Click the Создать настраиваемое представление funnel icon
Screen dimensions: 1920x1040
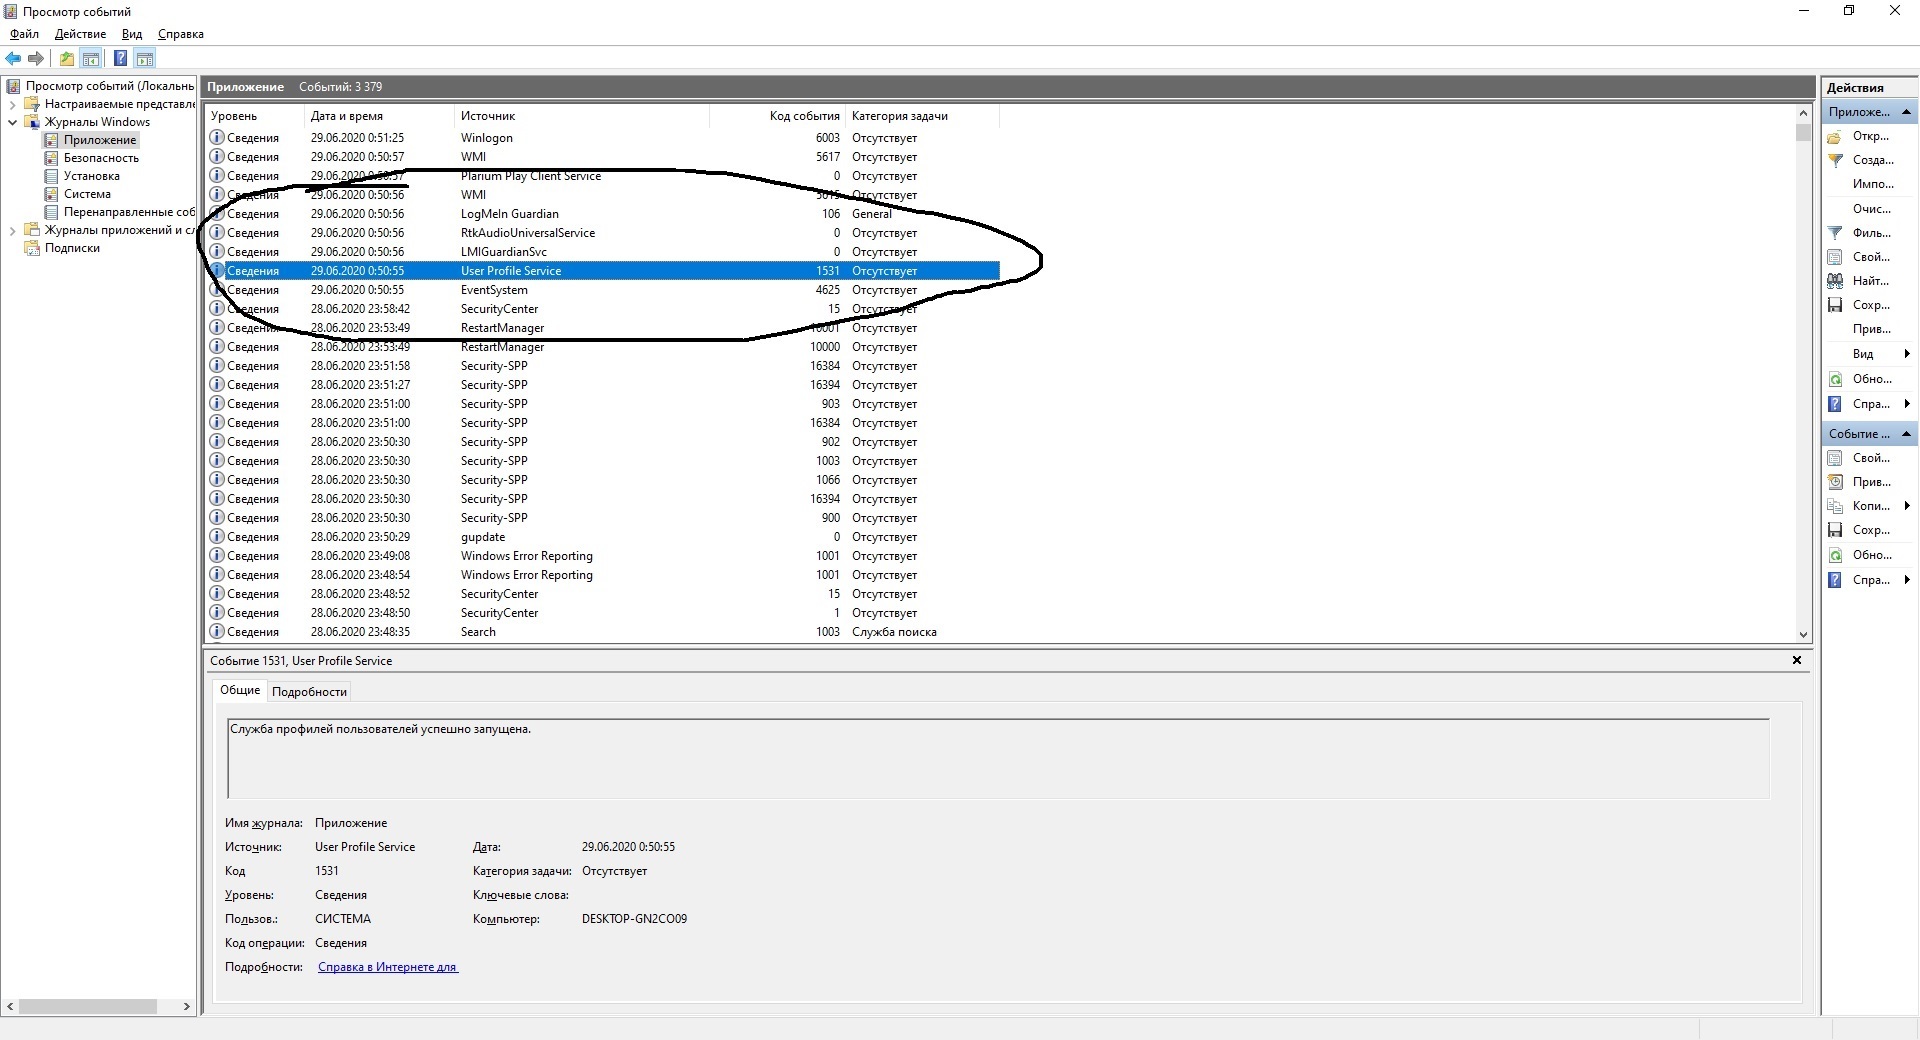(1835, 160)
